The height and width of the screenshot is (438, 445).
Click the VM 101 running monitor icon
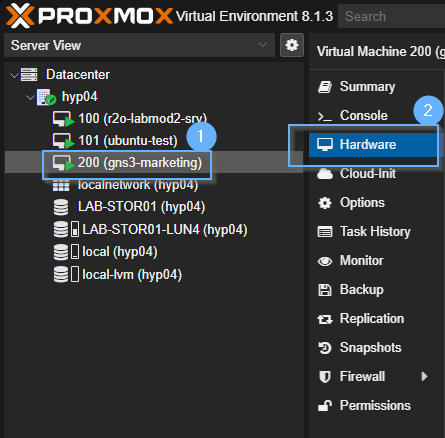(63, 141)
